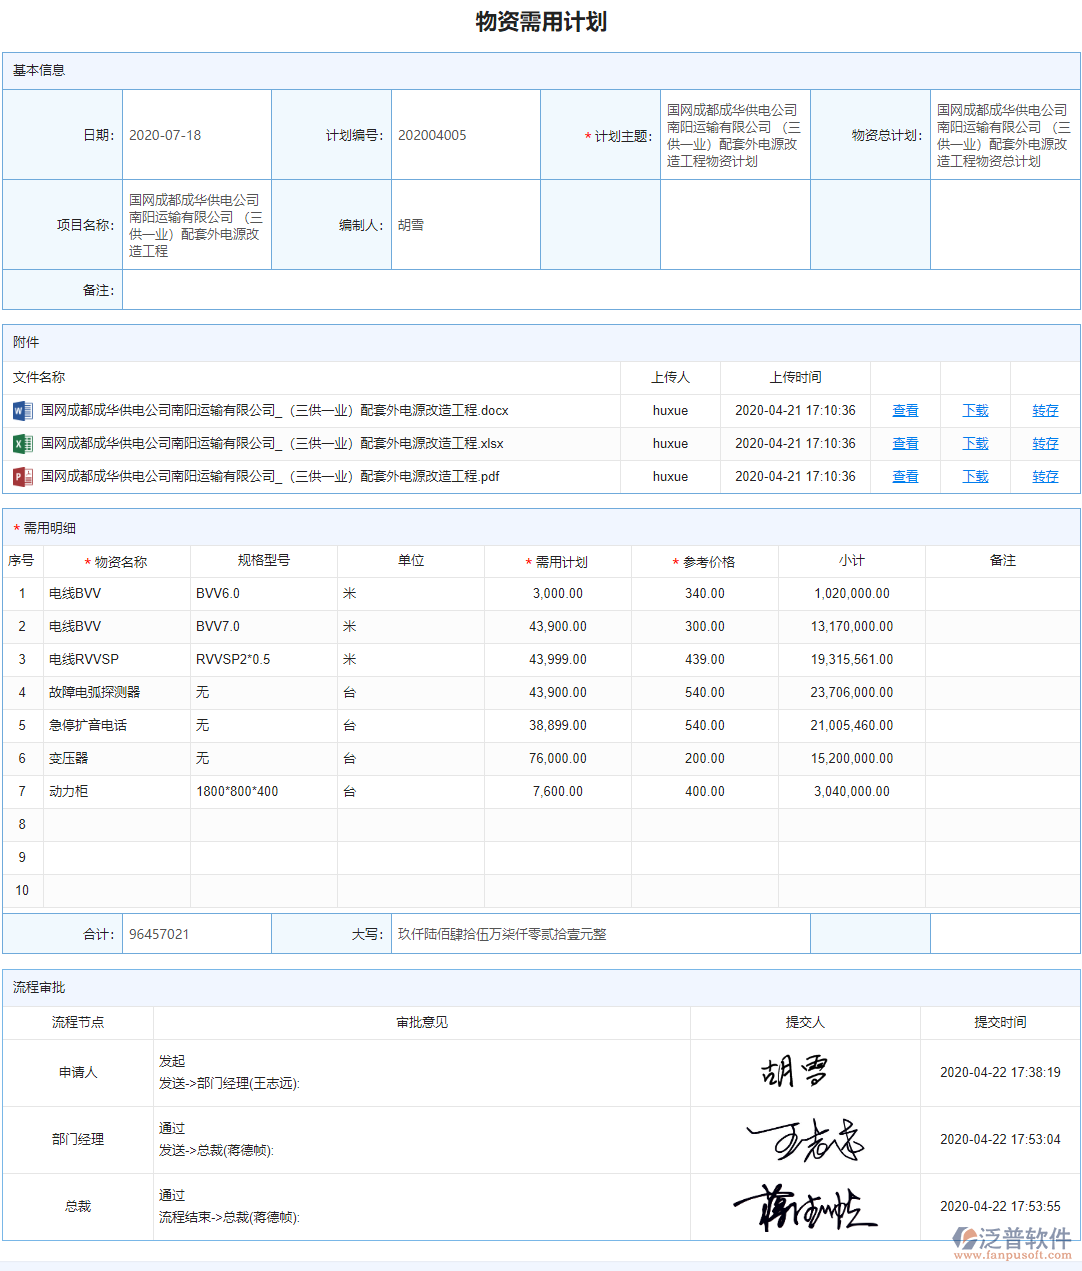Screen dimensions: 1082x1271
Task: 查看 the docx attachment
Action: click(x=904, y=410)
